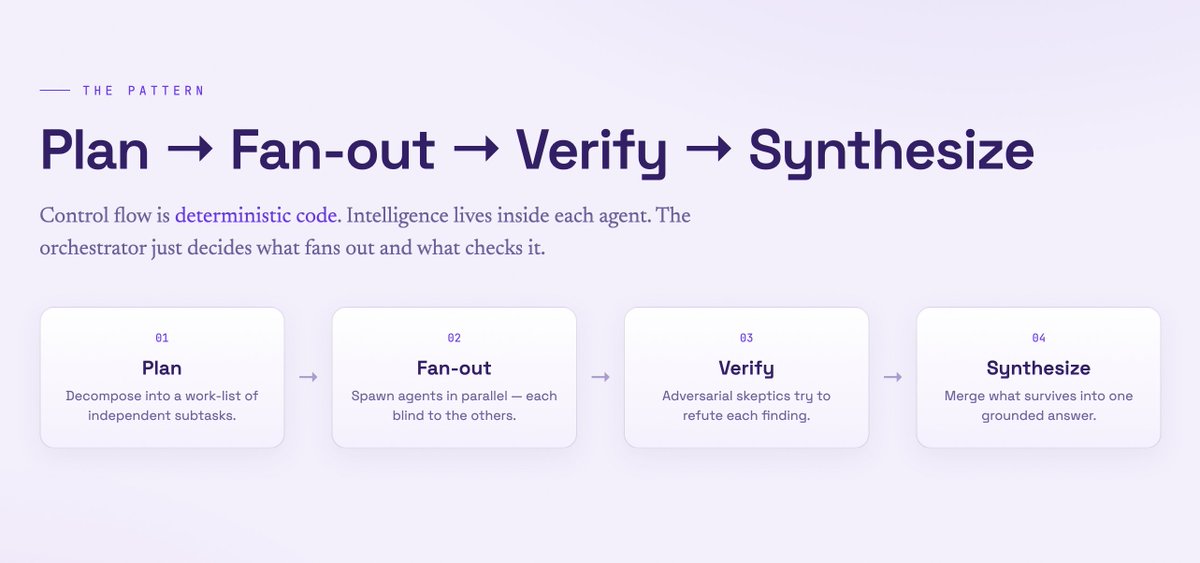
Task: Click the 03 step number above Verify
Action: pyautogui.click(x=746, y=338)
